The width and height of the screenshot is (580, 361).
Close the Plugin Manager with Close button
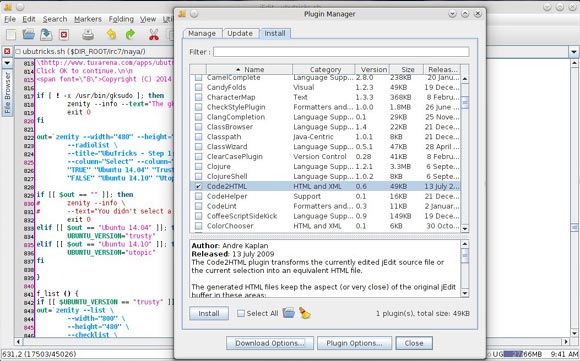(x=414, y=343)
